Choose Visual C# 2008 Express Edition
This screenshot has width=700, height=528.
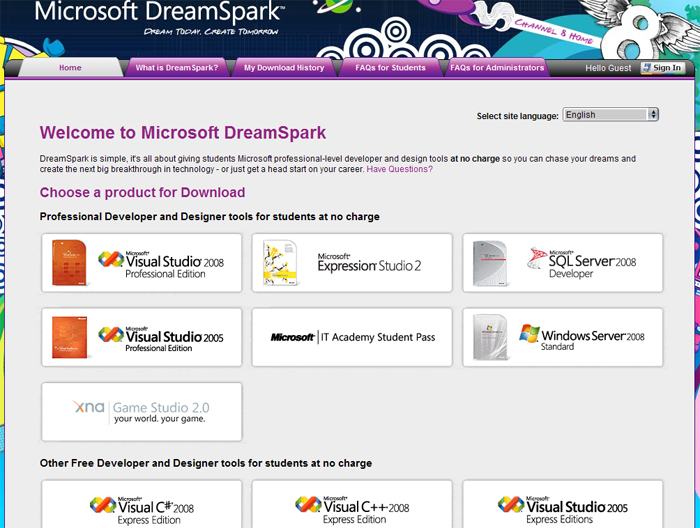pos(142,504)
